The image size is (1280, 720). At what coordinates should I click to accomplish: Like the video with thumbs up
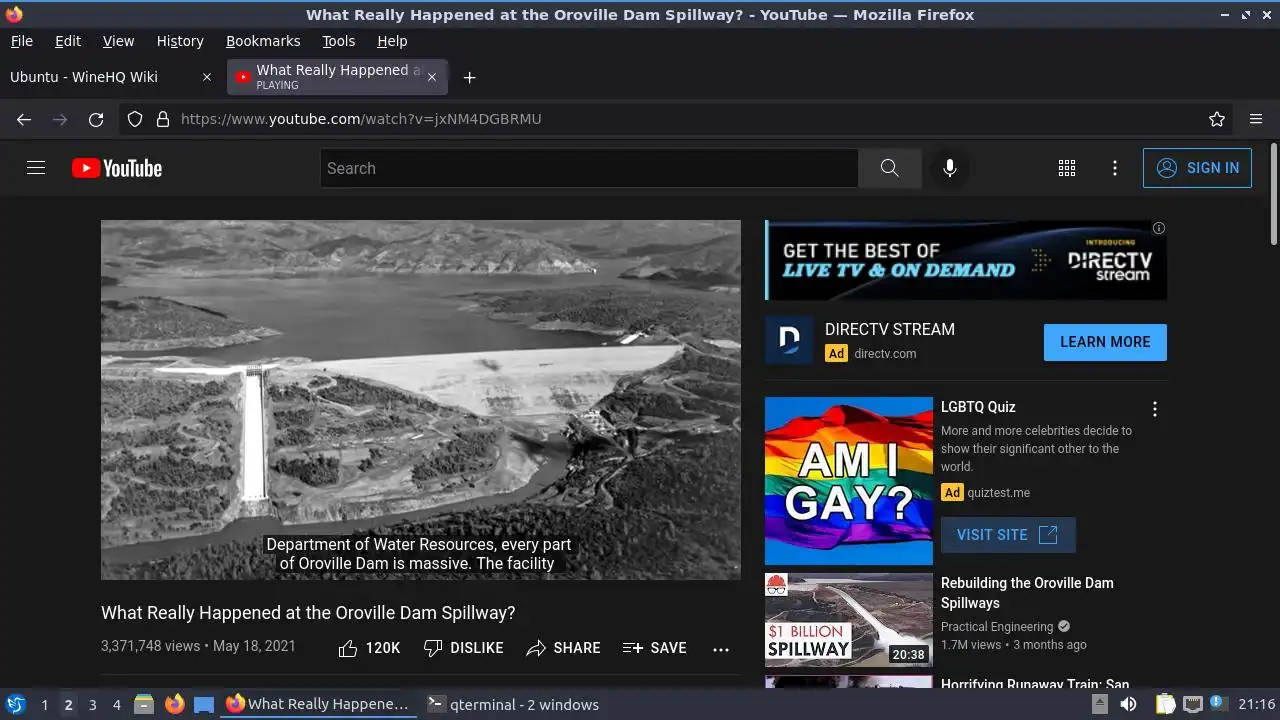(369, 648)
